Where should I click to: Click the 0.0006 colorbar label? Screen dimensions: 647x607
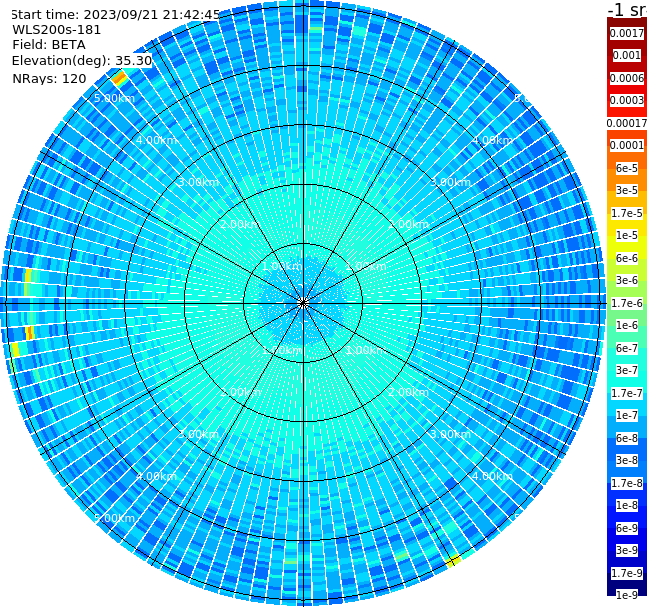tap(627, 78)
